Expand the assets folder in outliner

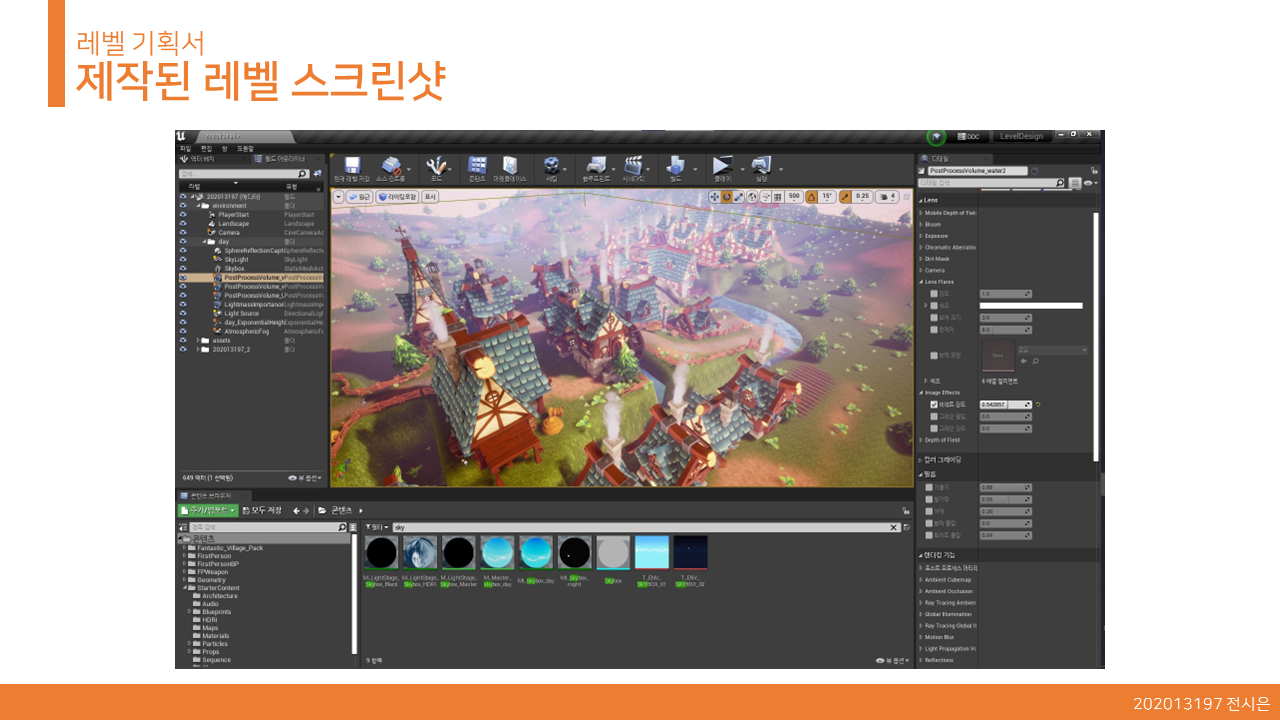click(197, 340)
